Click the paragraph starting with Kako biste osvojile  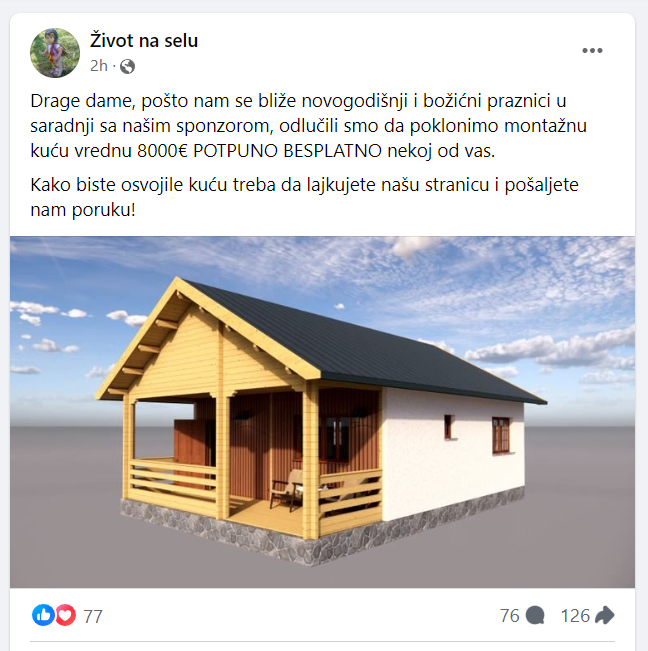point(304,197)
